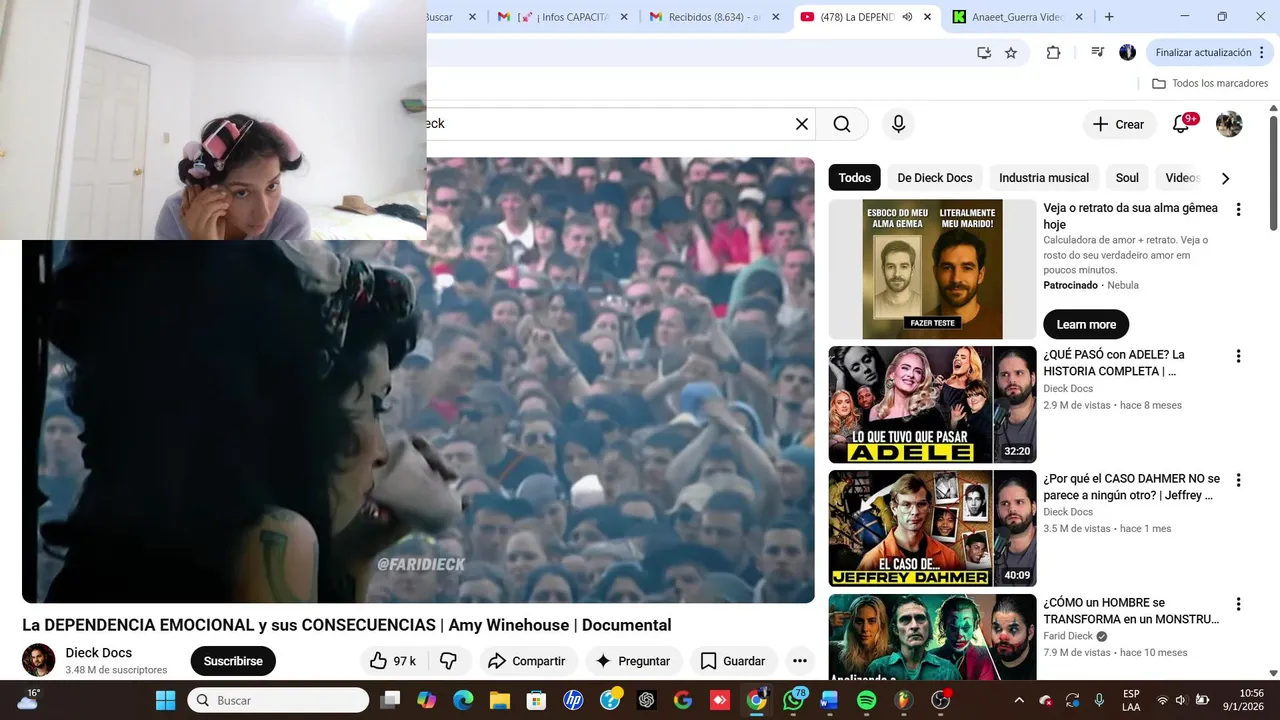The width and height of the screenshot is (1280, 720).
Task: Click the YouTube search magnifier button
Action: click(842, 124)
